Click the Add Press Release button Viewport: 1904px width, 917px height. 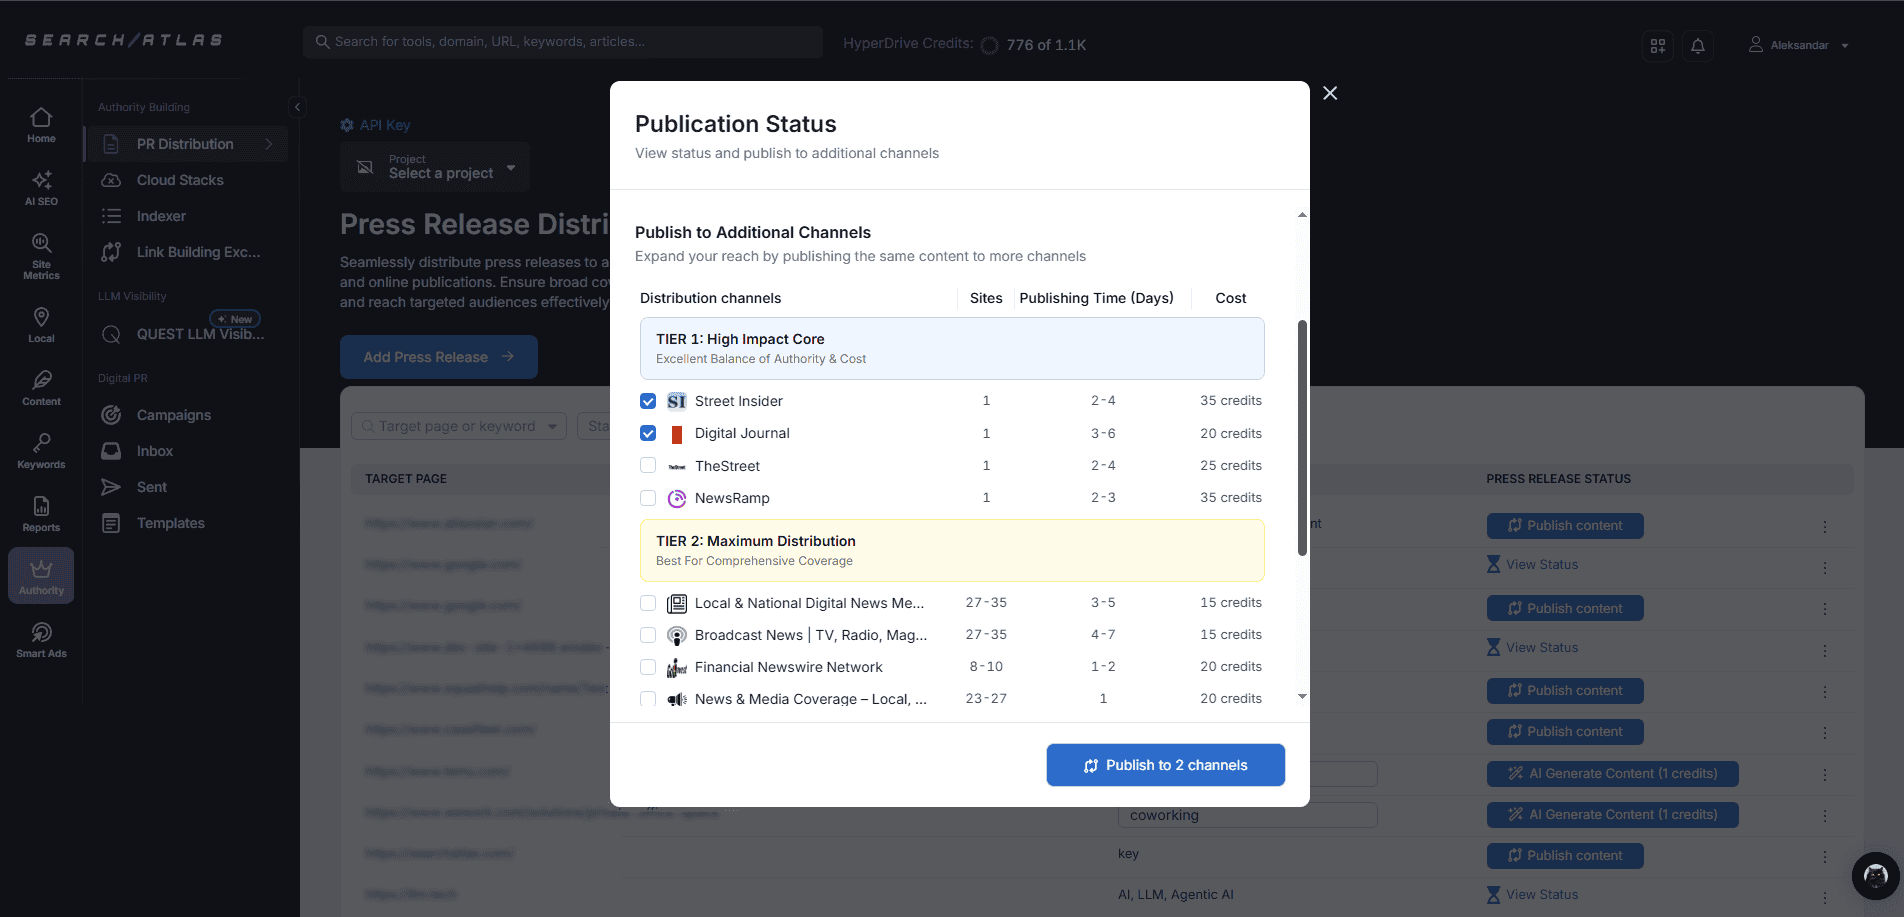click(438, 357)
